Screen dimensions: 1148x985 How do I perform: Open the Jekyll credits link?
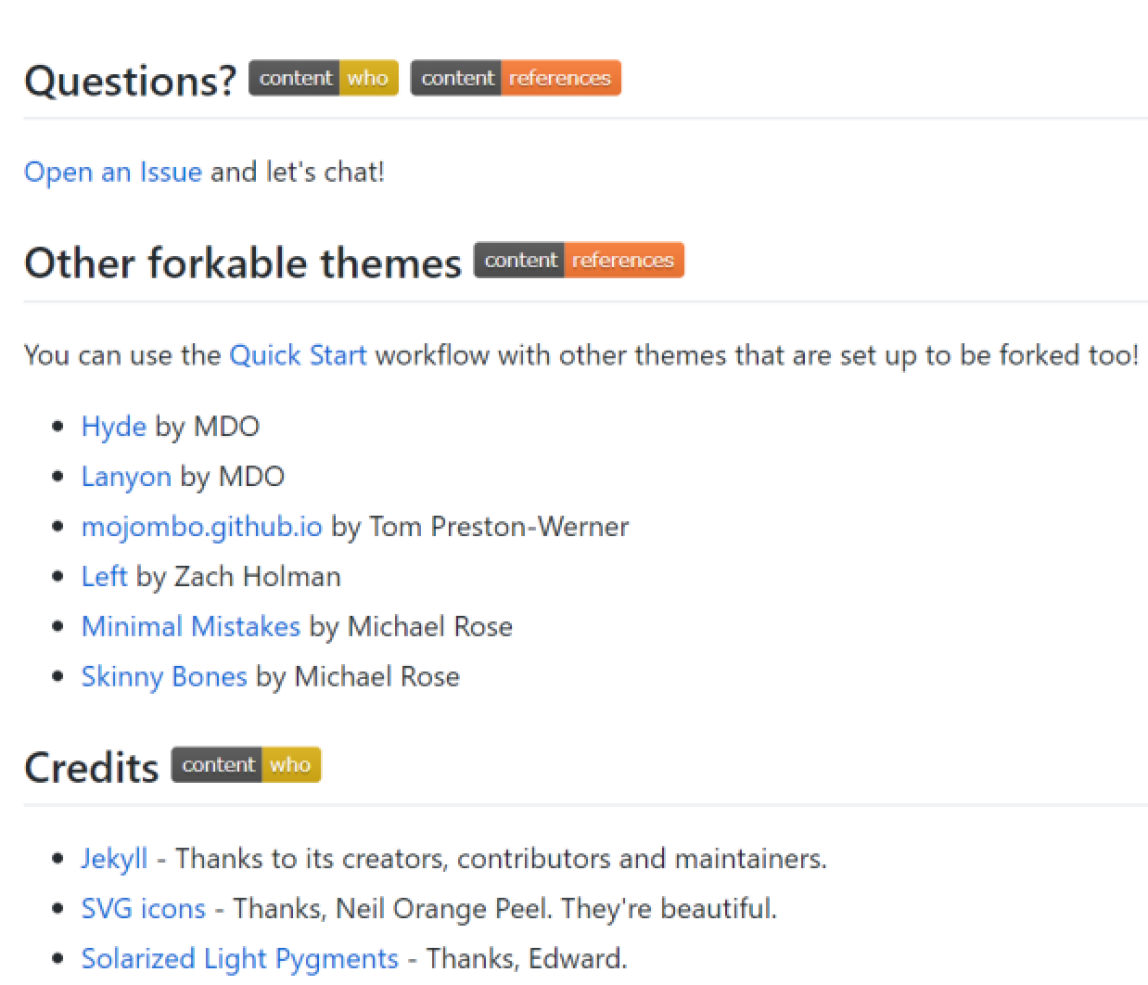pos(114,859)
